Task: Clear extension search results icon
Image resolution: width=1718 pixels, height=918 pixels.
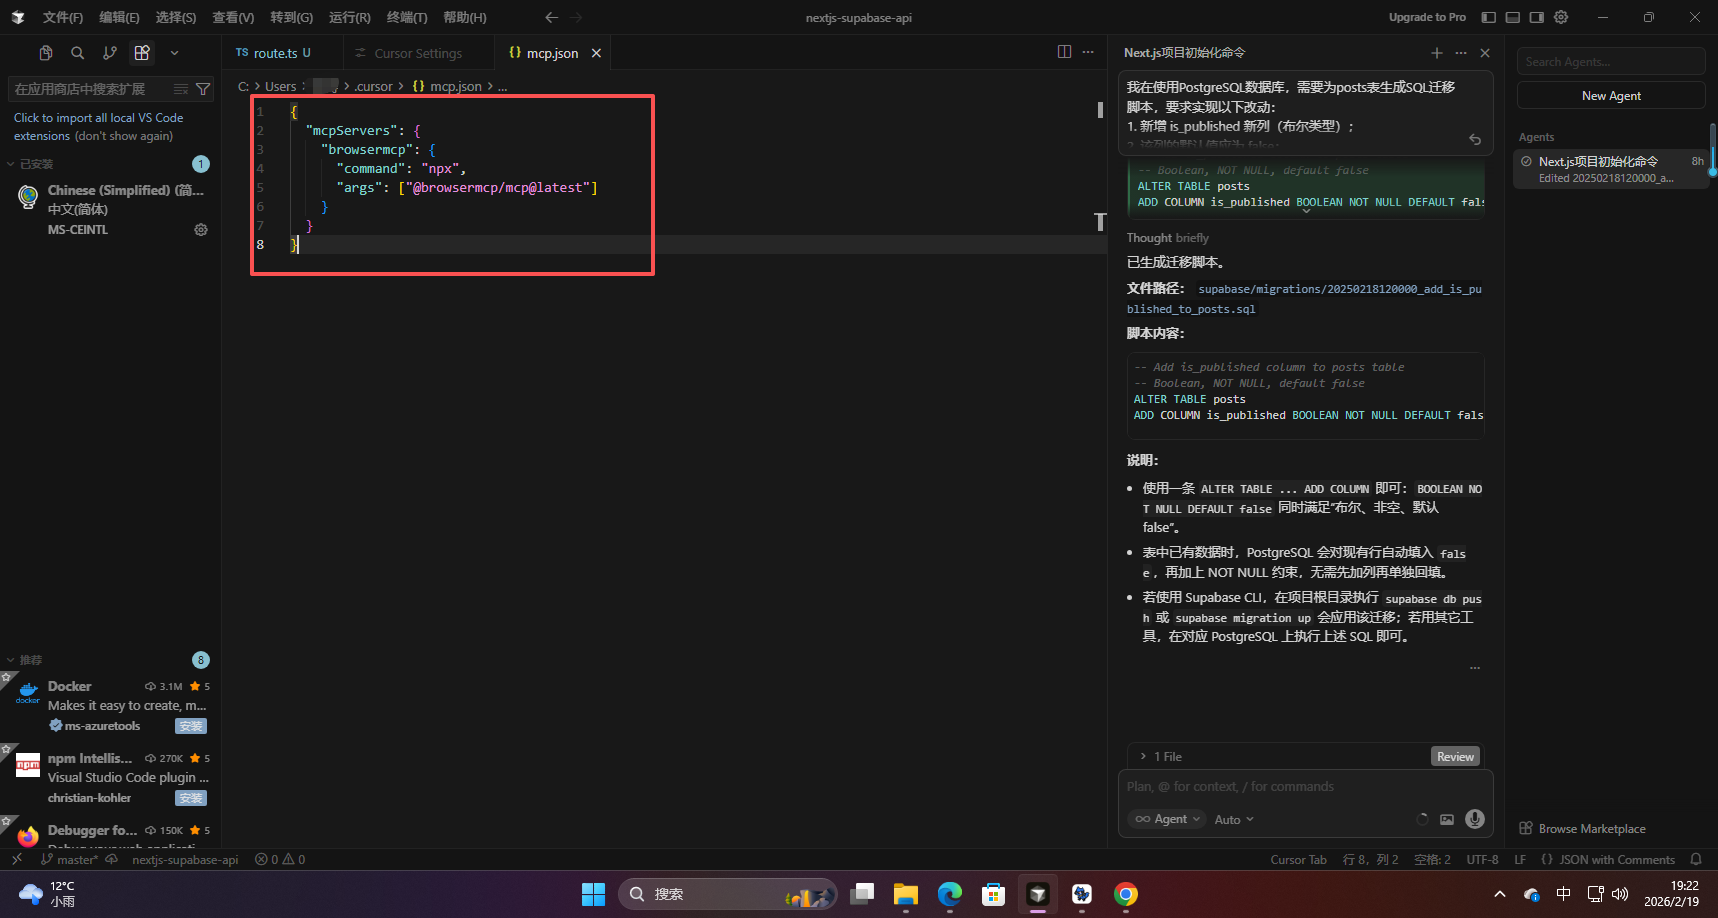Action: point(181,89)
